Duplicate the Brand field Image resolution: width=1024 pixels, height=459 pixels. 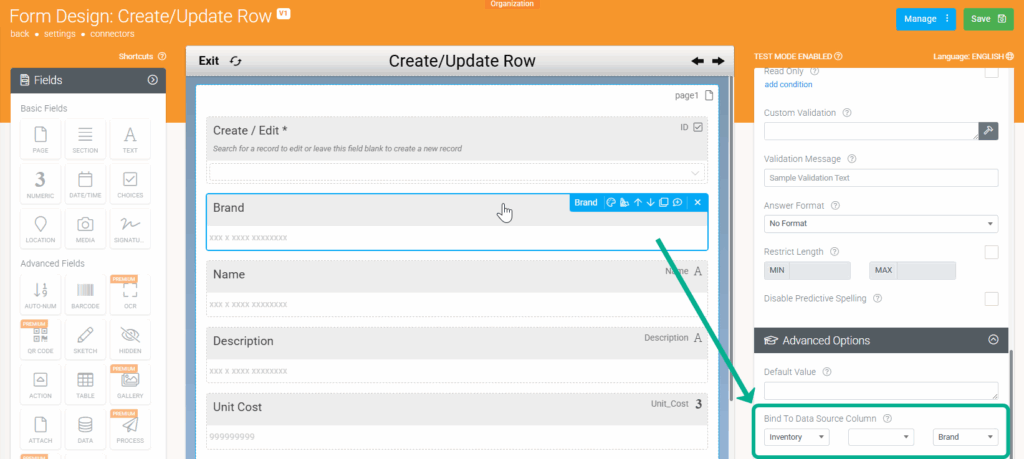click(664, 202)
